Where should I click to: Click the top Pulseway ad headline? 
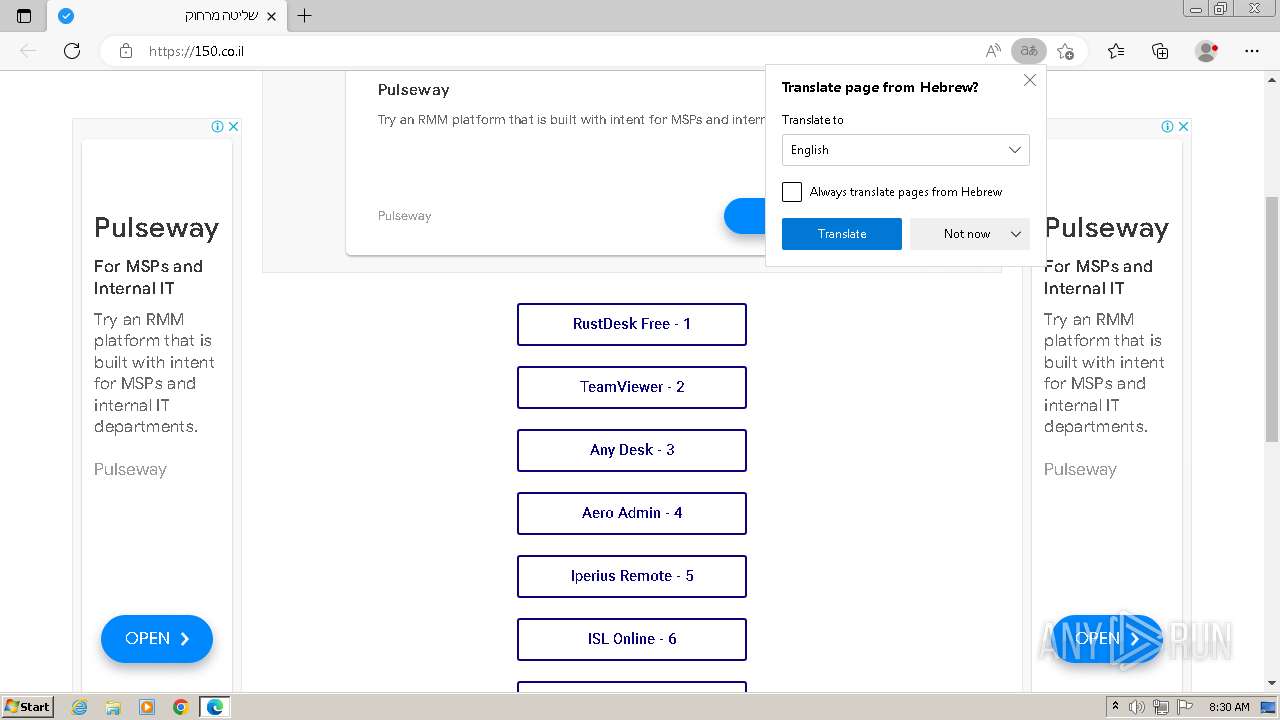point(413,90)
